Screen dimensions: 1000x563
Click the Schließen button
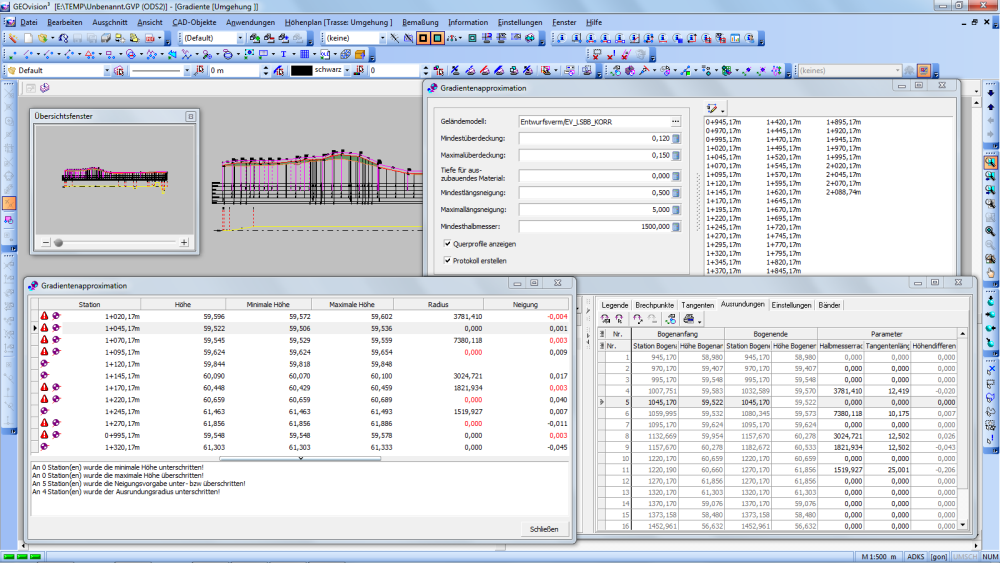pos(544,529)
